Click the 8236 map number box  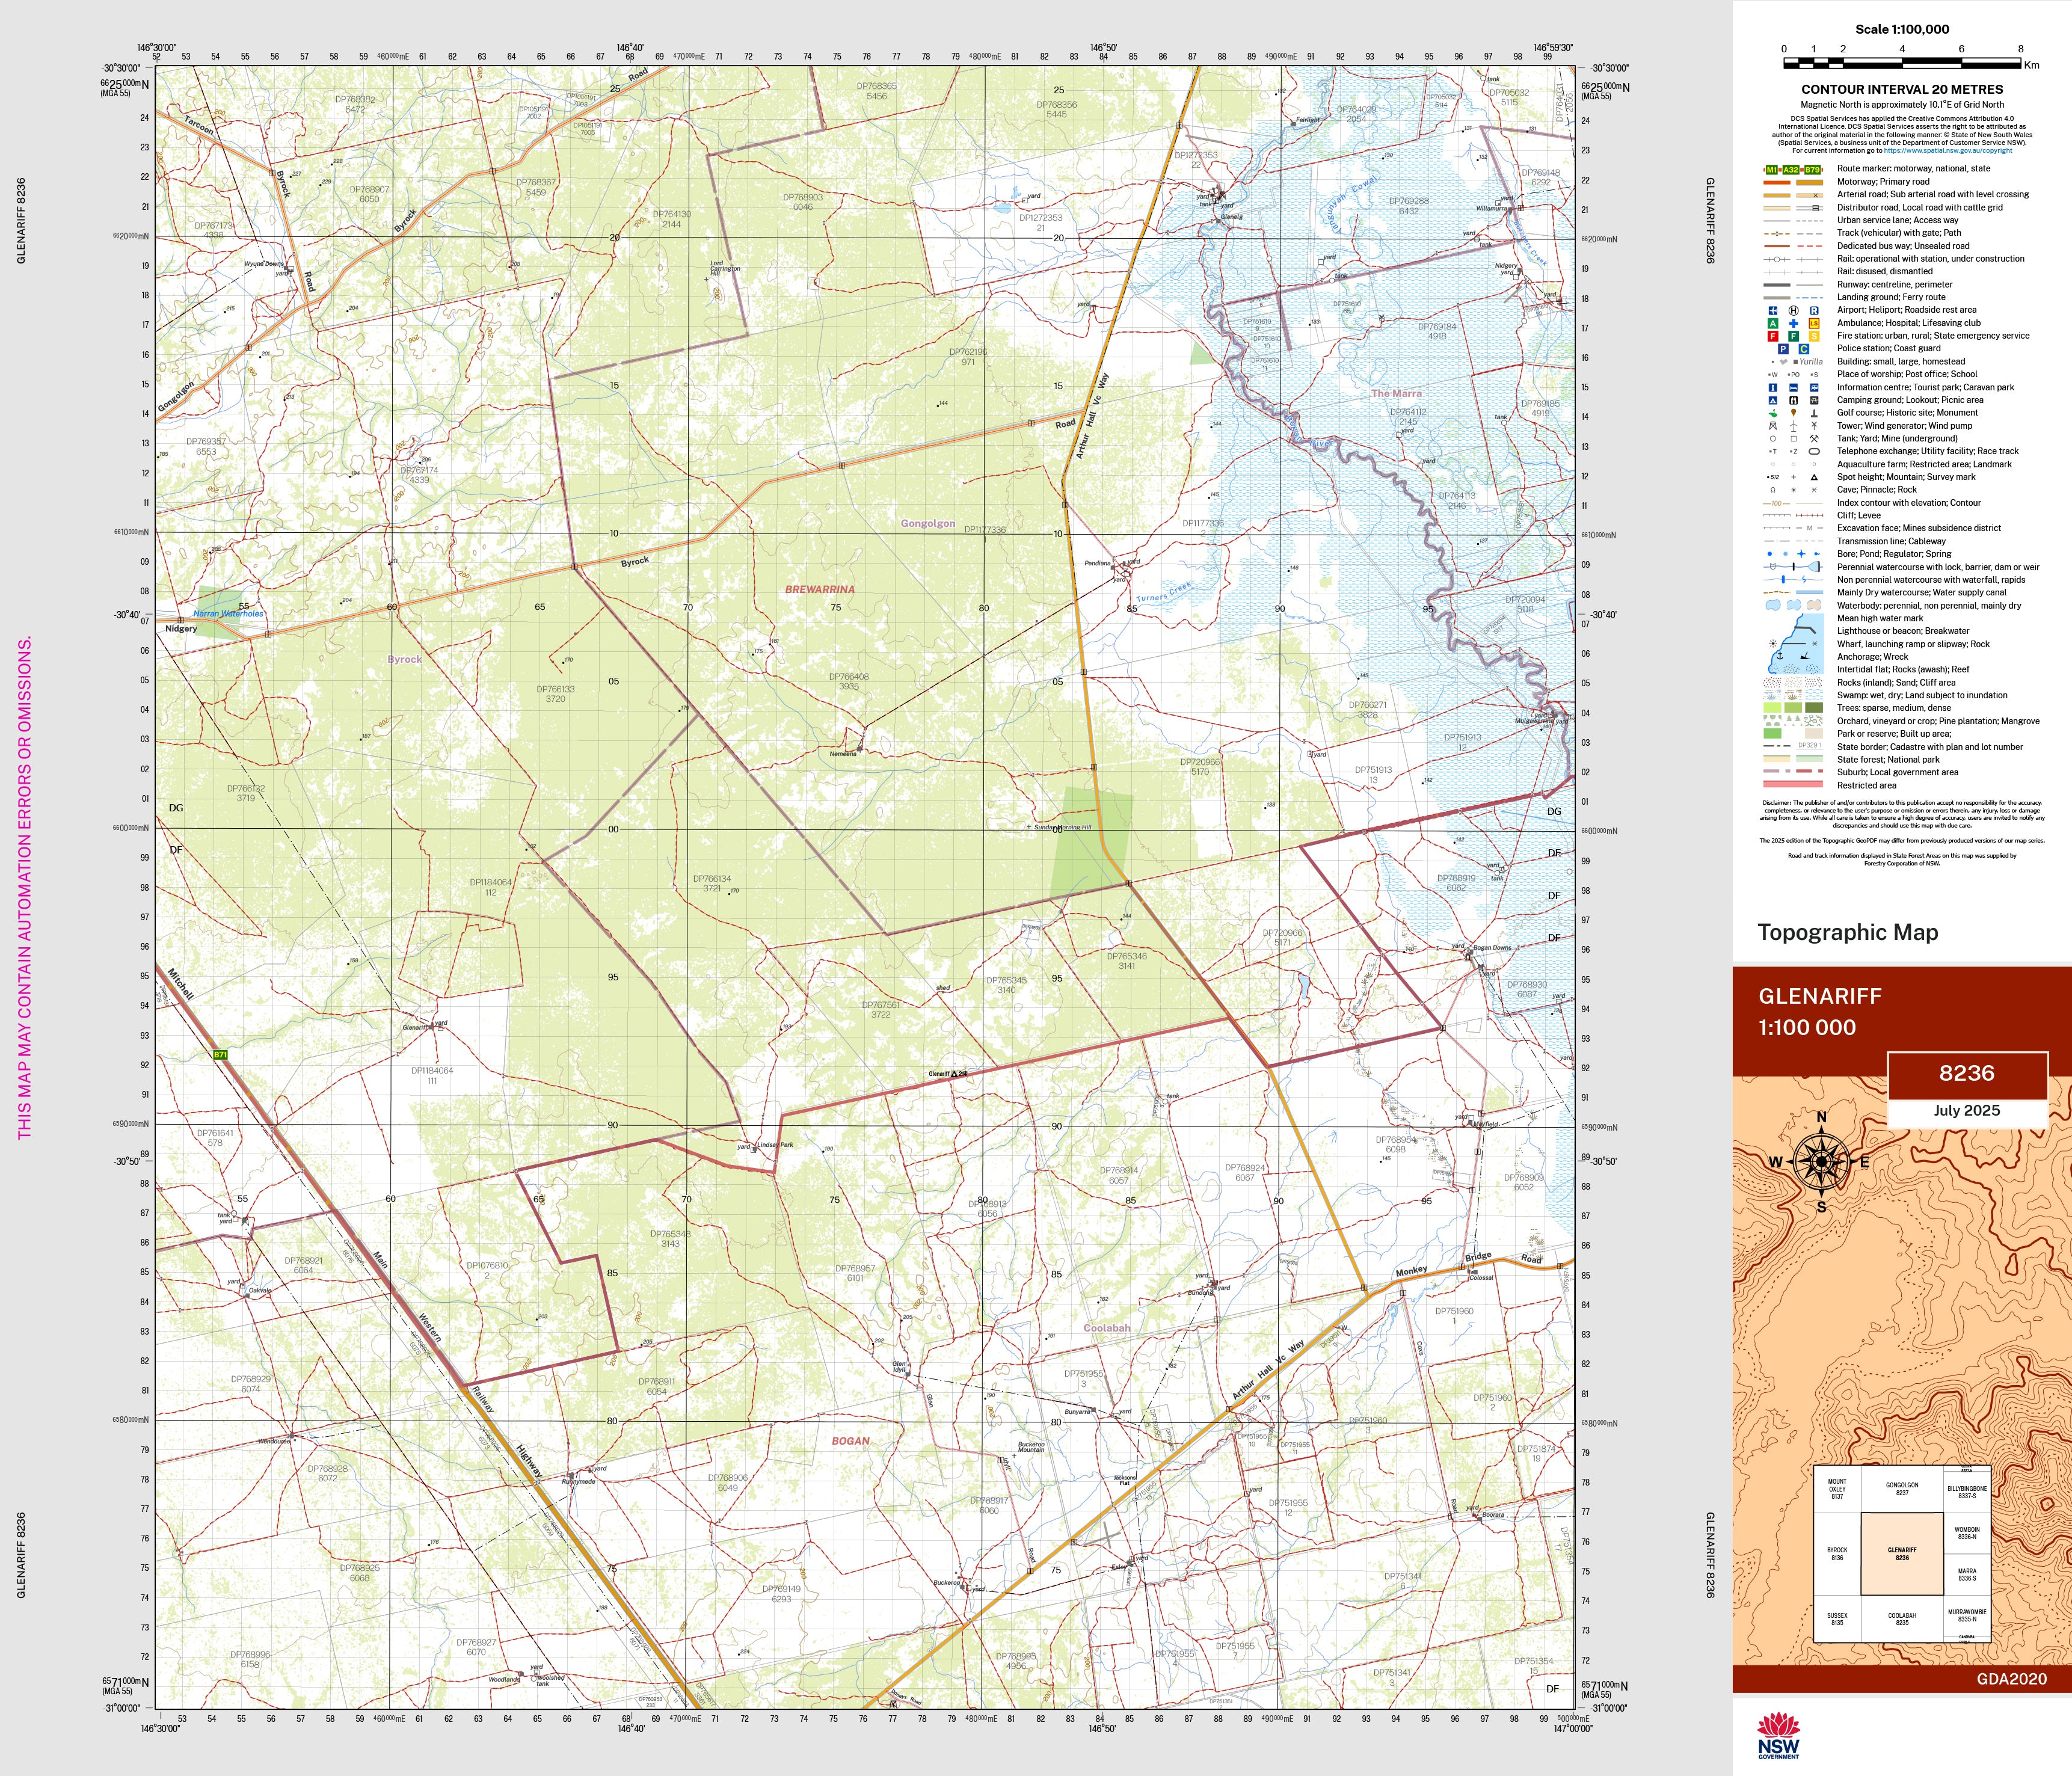point(1966,1074)
